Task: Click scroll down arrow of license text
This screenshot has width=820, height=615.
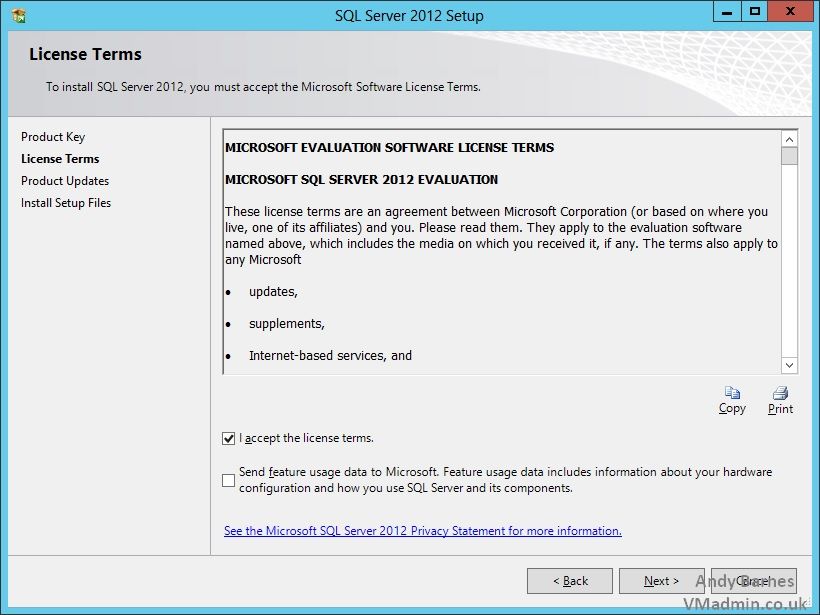Action: coord(790,365)
